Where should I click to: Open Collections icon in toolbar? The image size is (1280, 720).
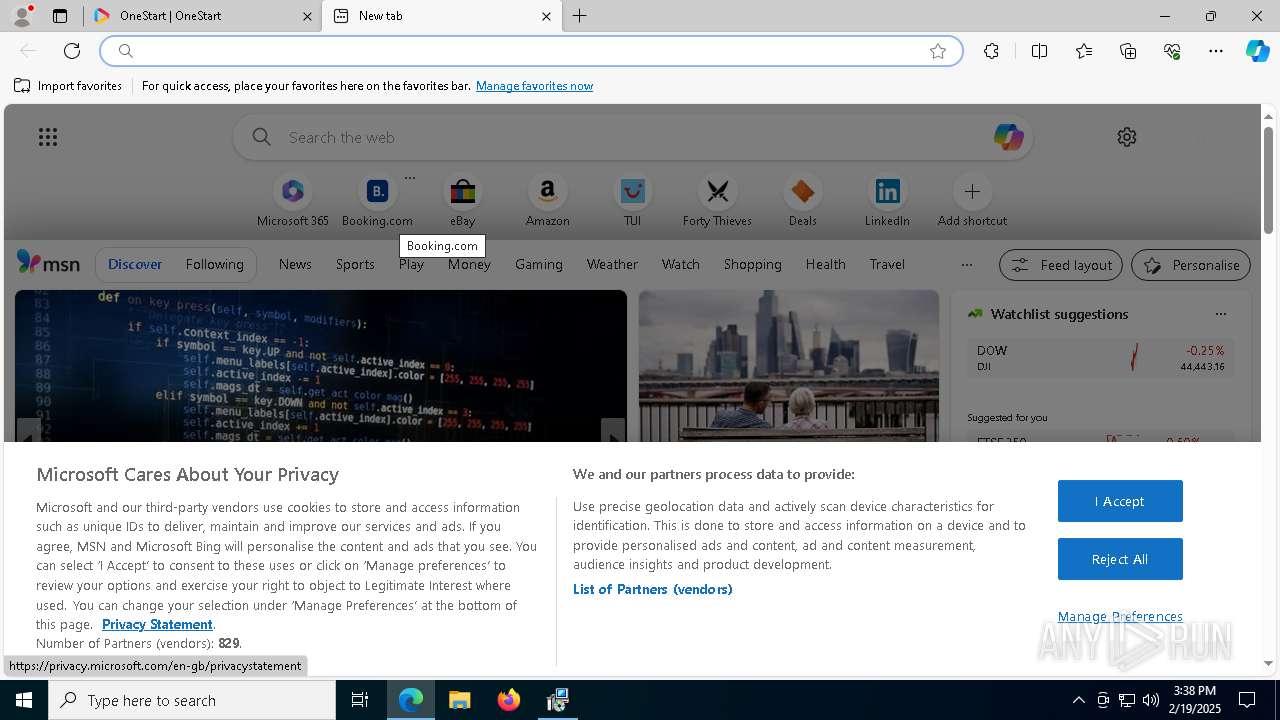pos(1128,51)
